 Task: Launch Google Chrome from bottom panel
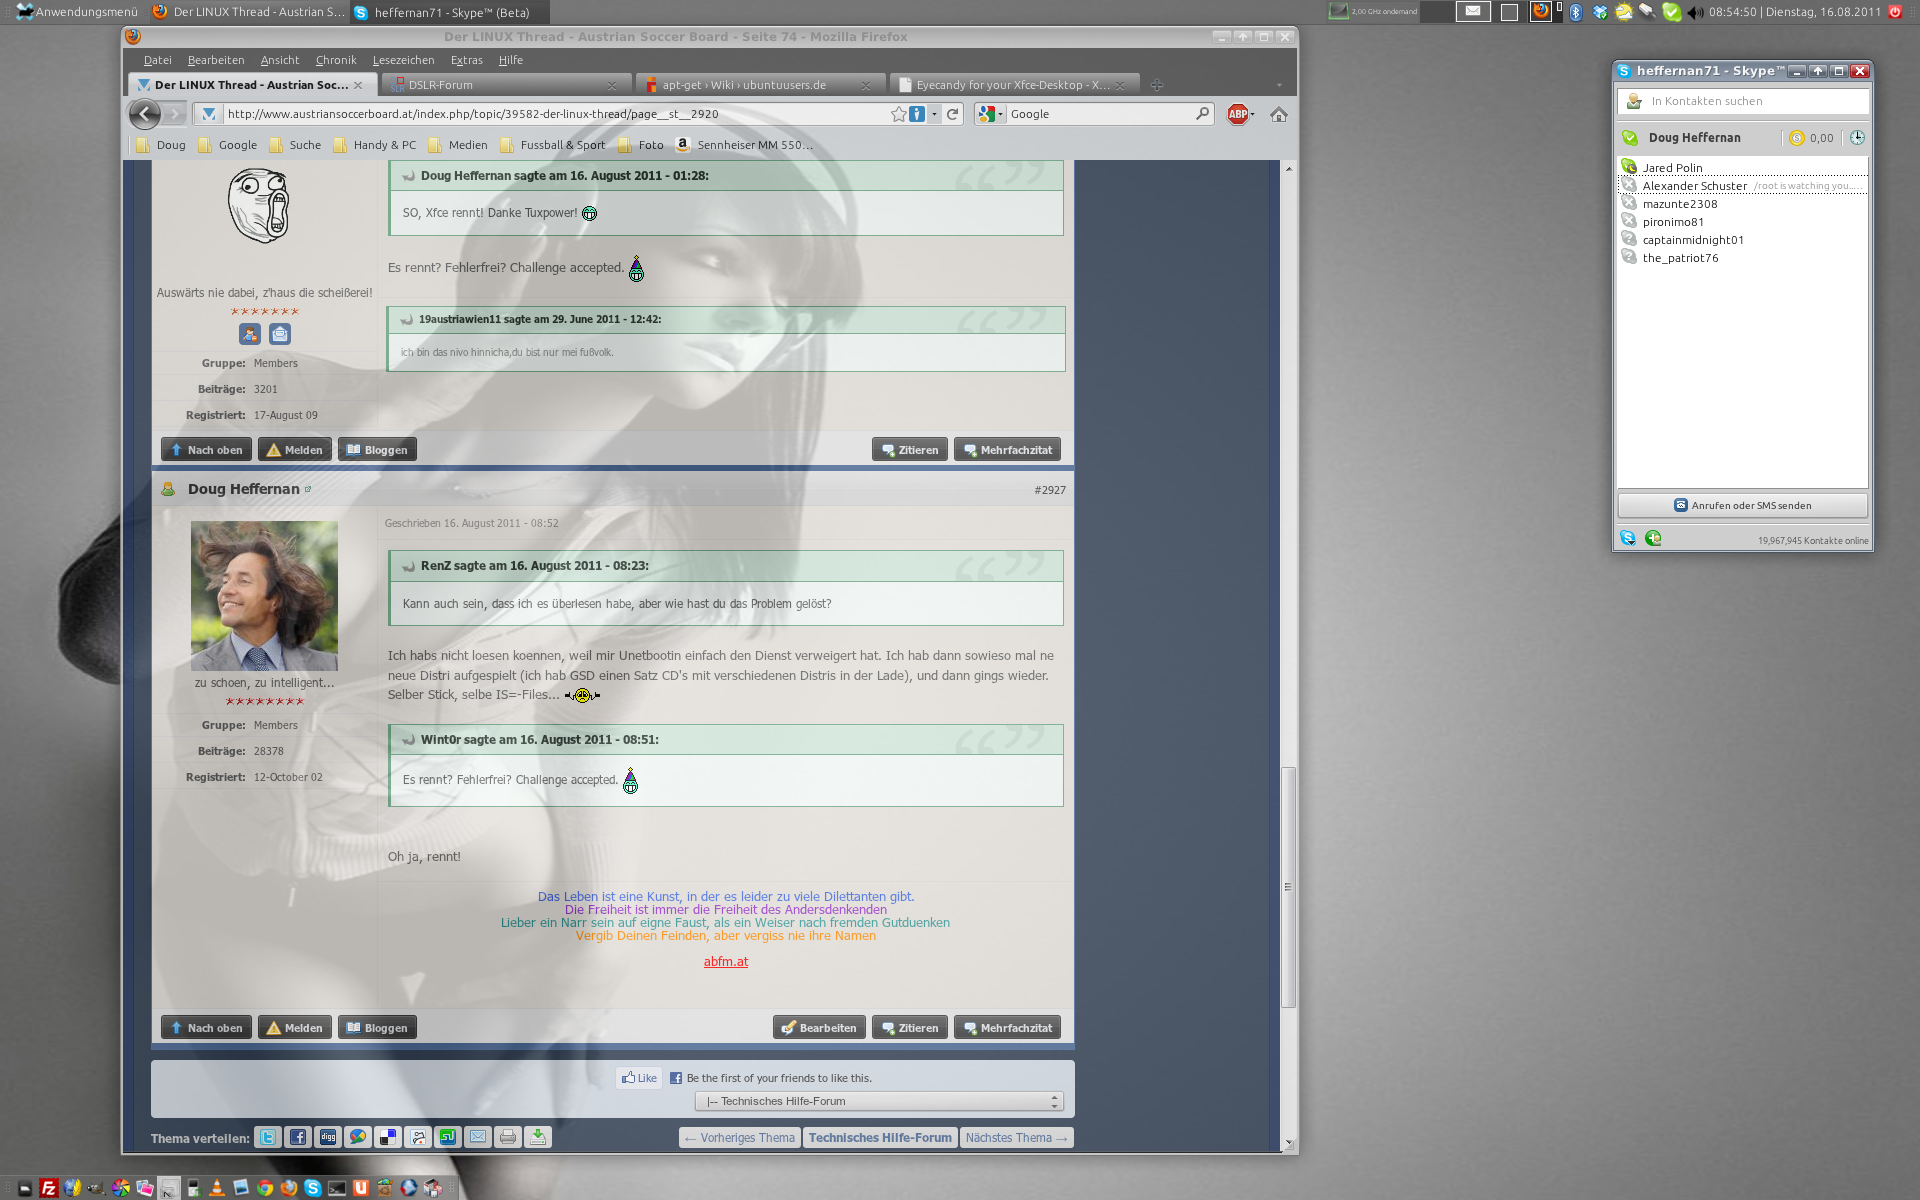click(x=265, y=1188)
